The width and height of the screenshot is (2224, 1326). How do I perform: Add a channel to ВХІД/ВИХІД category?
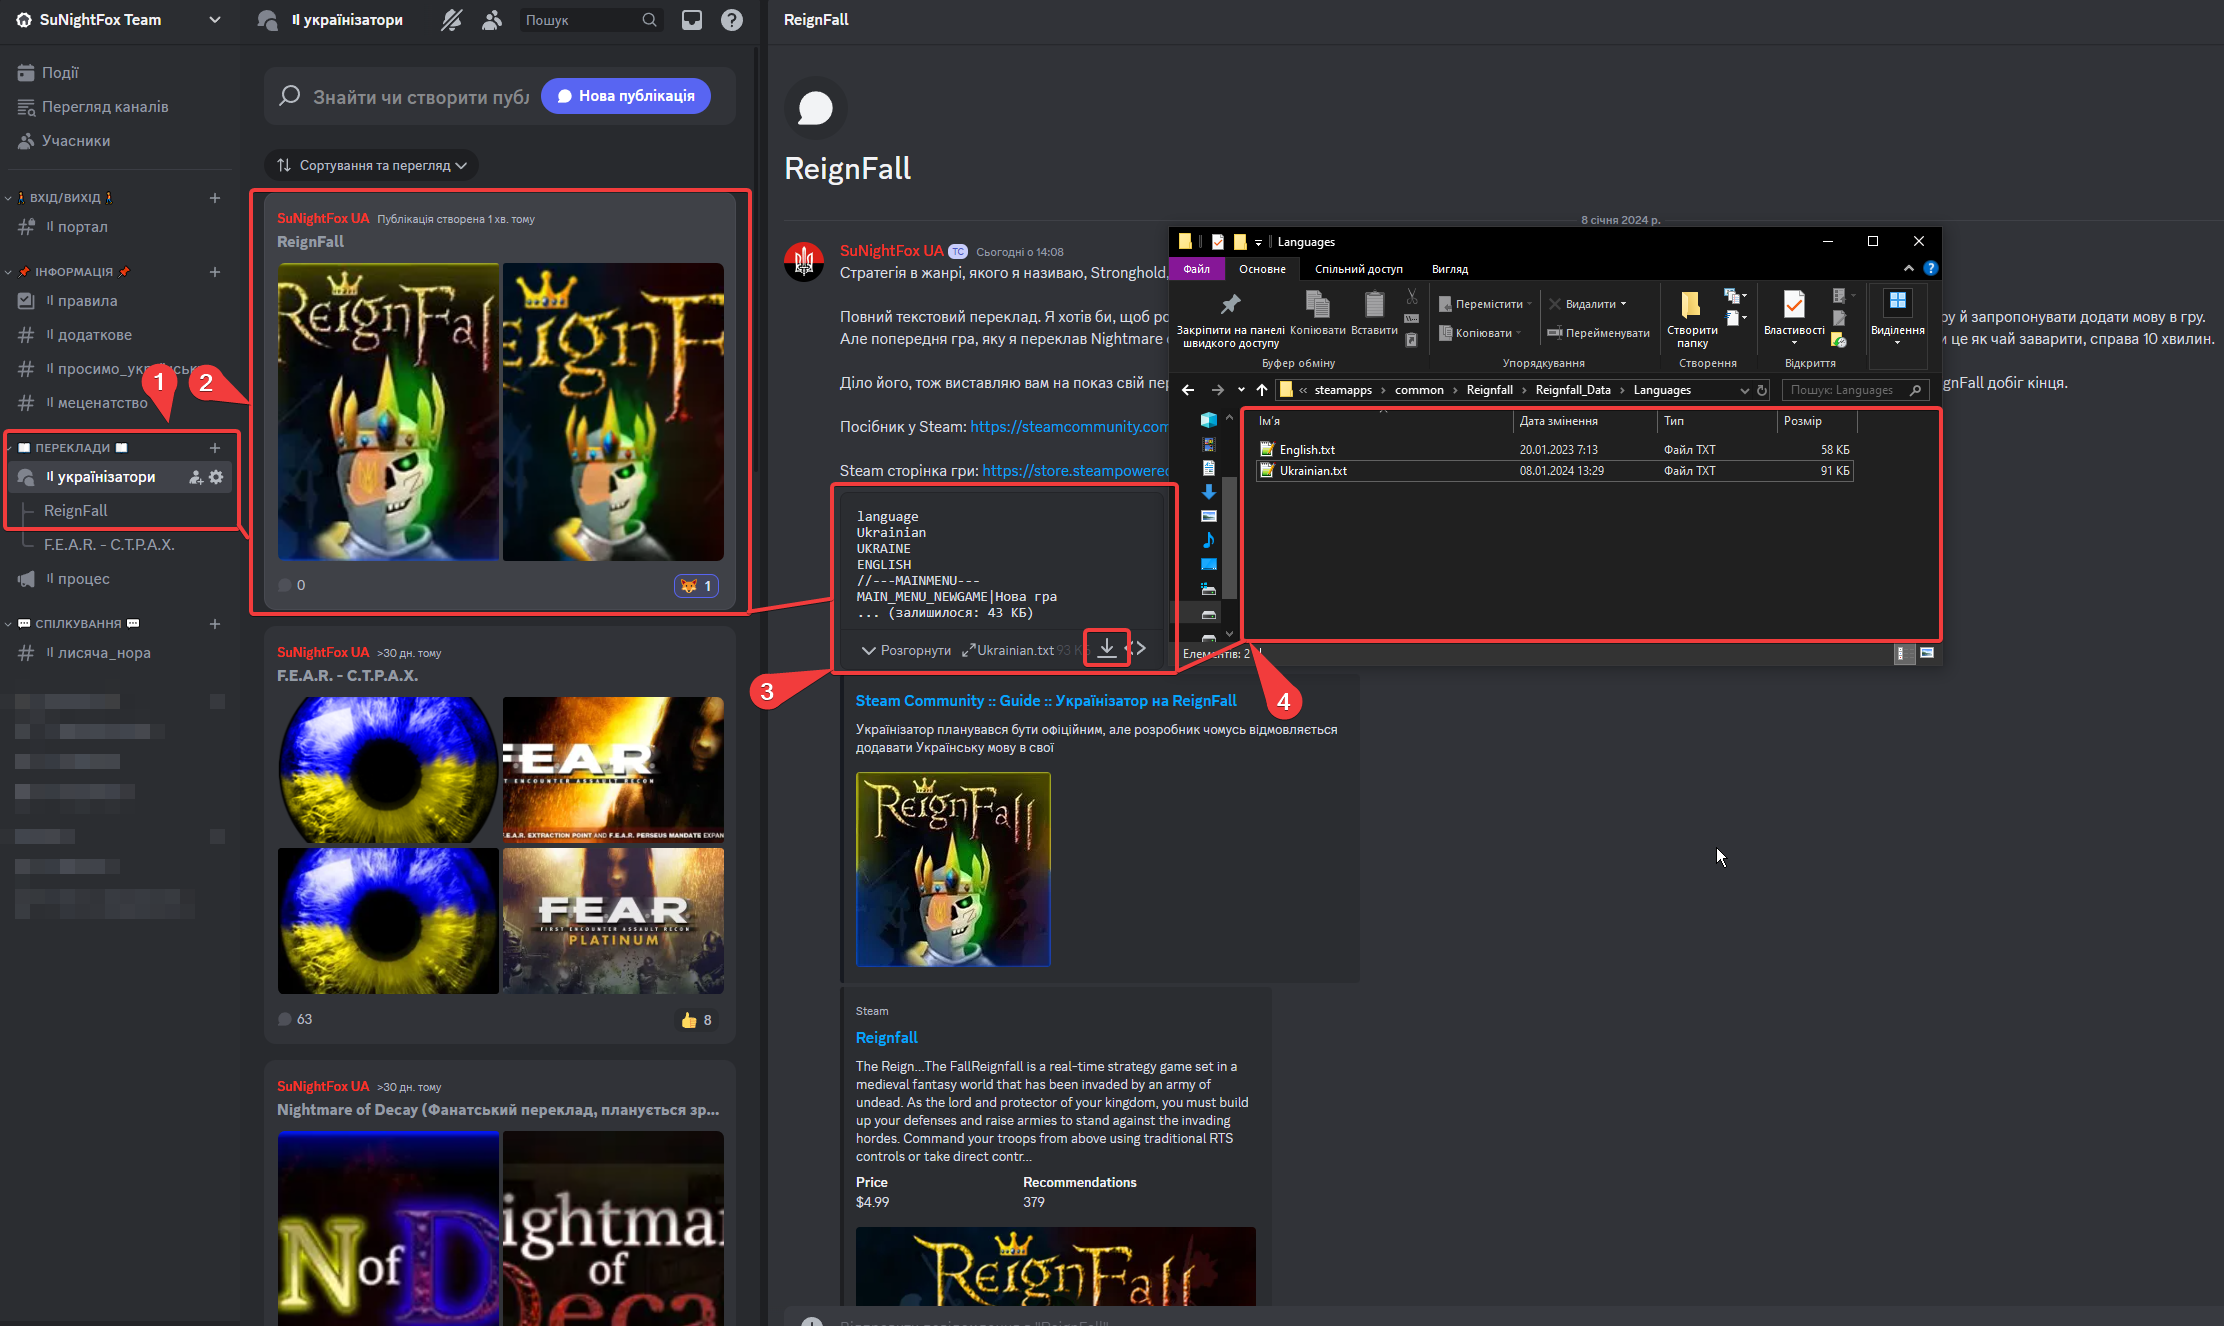[x=215, y=198]
